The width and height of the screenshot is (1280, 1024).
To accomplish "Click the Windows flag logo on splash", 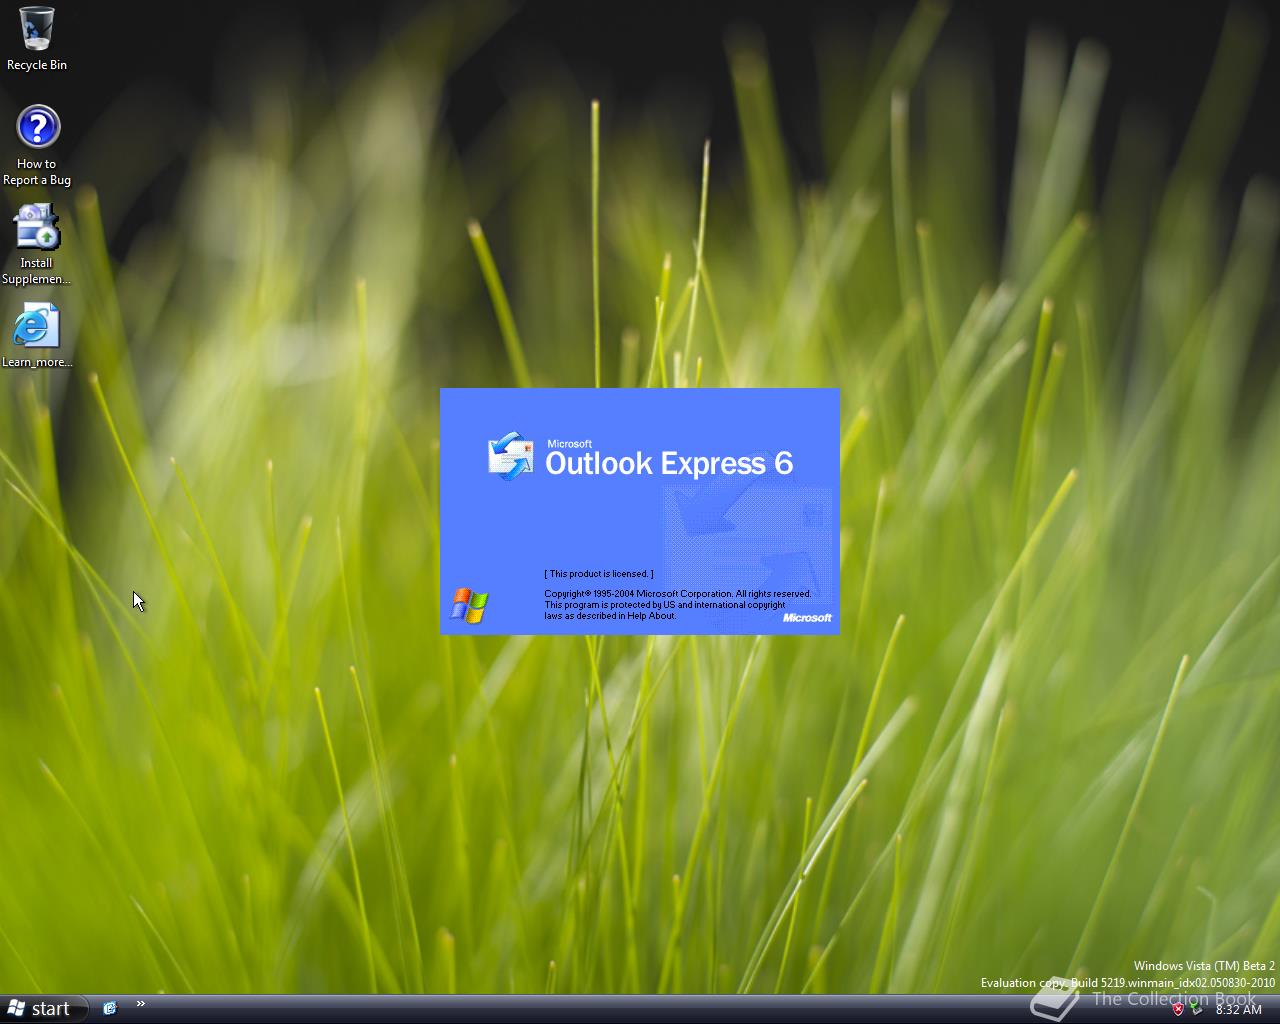I will click(469, 605).
